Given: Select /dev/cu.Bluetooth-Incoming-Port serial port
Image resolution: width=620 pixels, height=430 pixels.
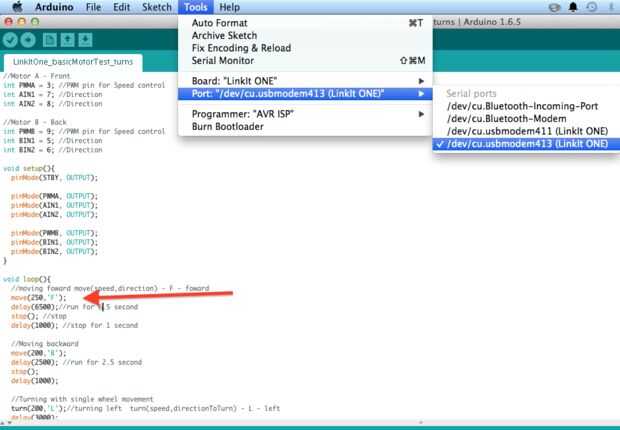Looking at the screenshot, I should (526, 106).
